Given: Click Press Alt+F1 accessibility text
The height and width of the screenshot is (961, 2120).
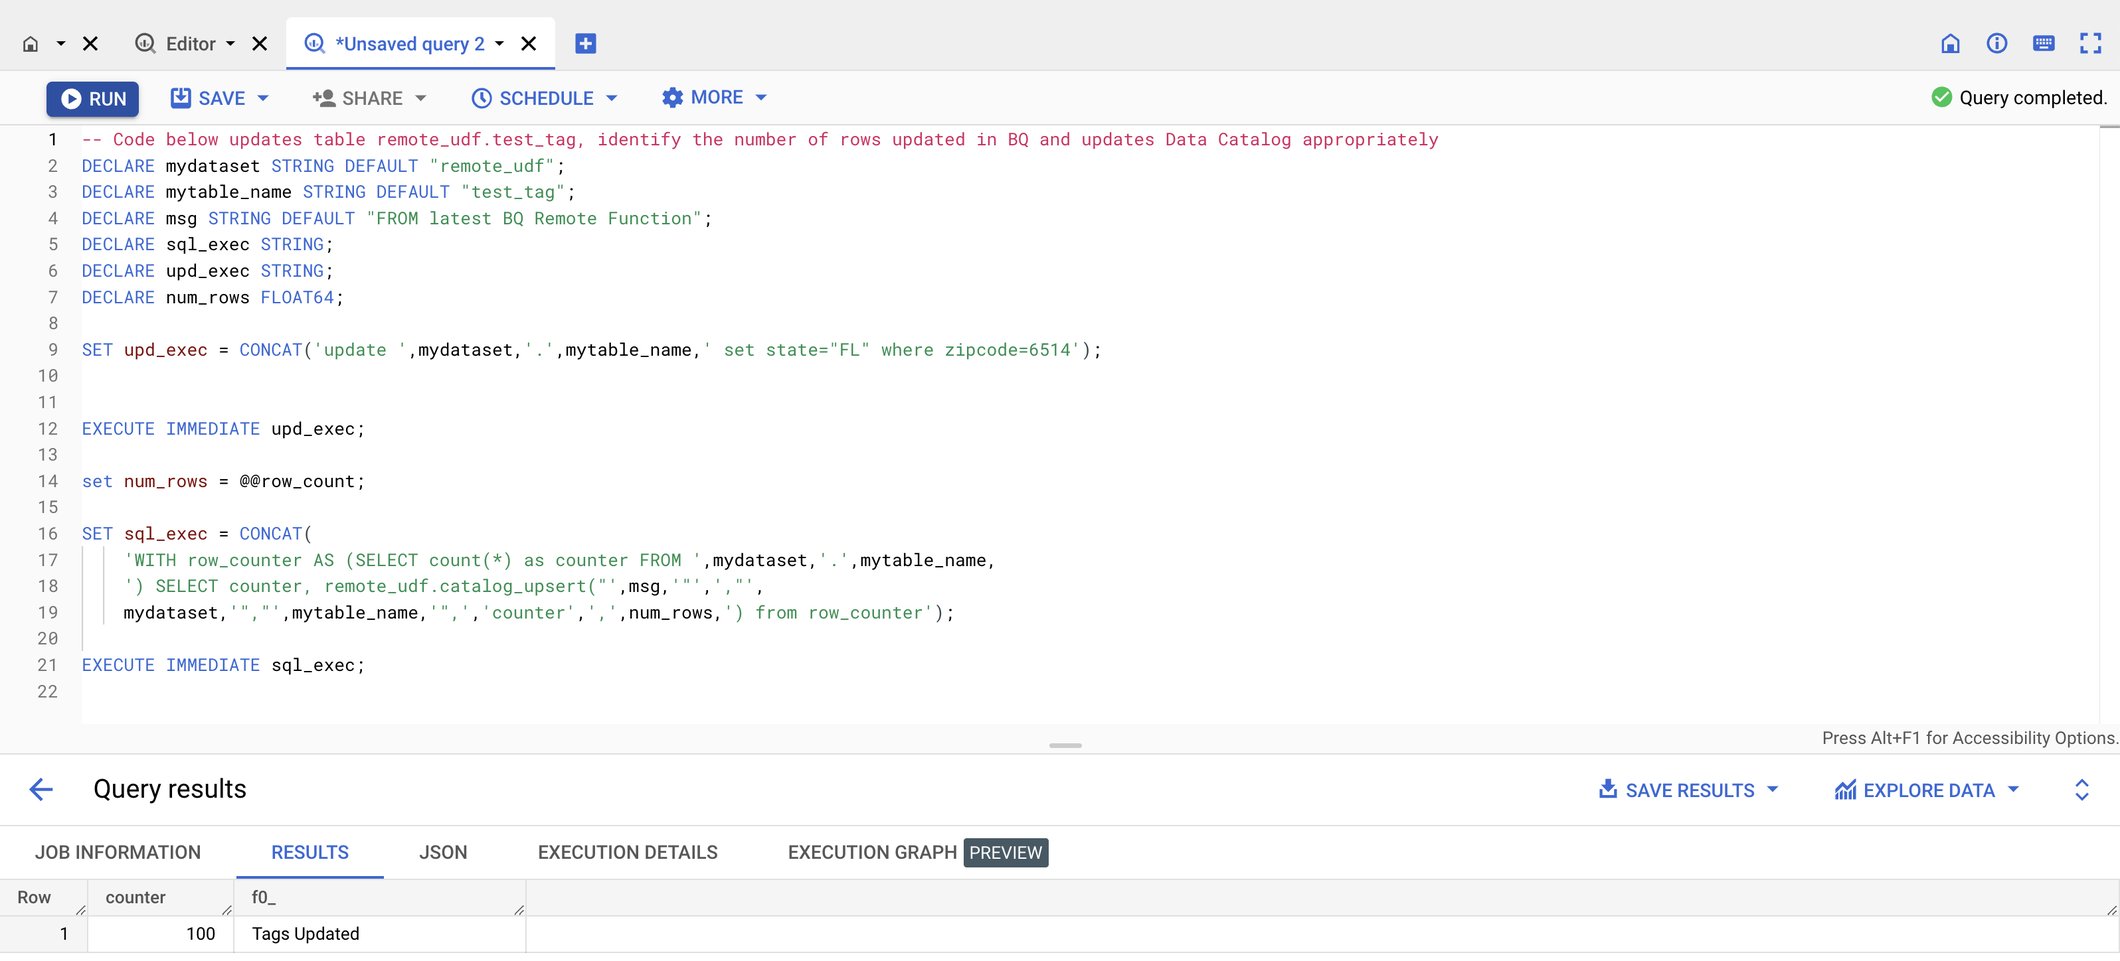Looking at the screenshot, I should point(1969,738).
